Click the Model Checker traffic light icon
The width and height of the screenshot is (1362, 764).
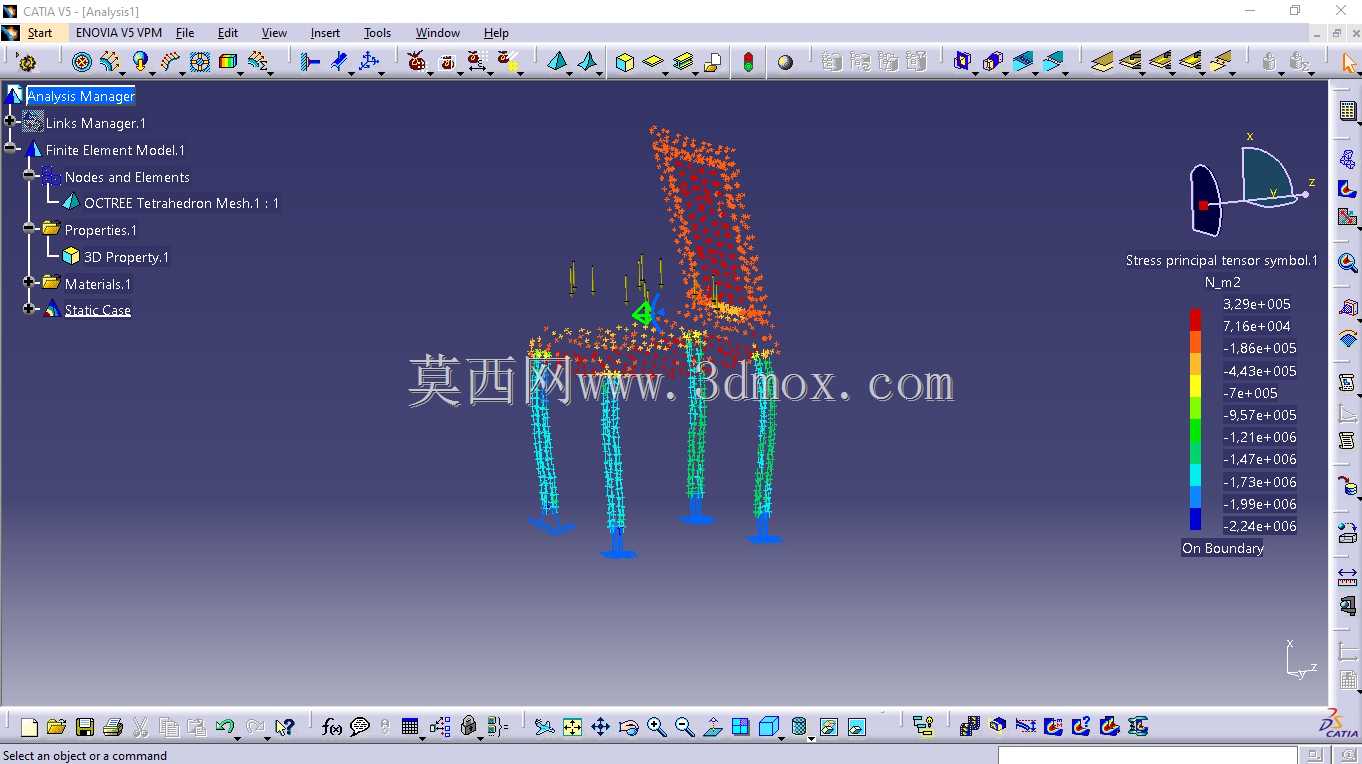pyautogui.click(x=748, y=62)
